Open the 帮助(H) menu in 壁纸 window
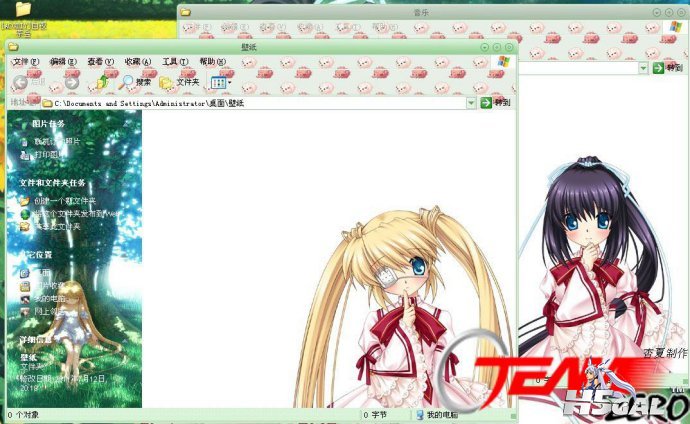Screen dimensions: 690x424 click(x=213, y=62)
